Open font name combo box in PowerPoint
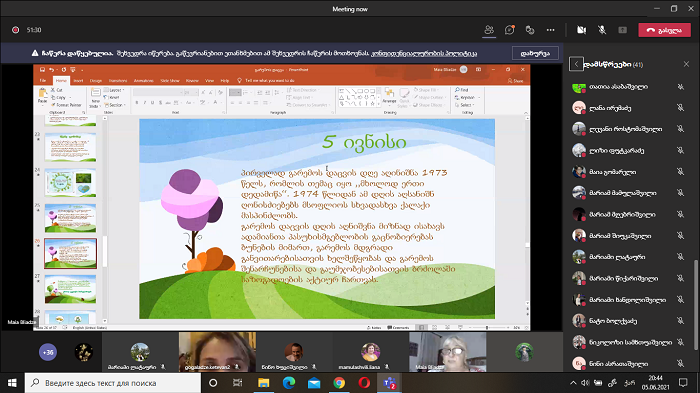The image size is (700, 393). tap(158, 92)
